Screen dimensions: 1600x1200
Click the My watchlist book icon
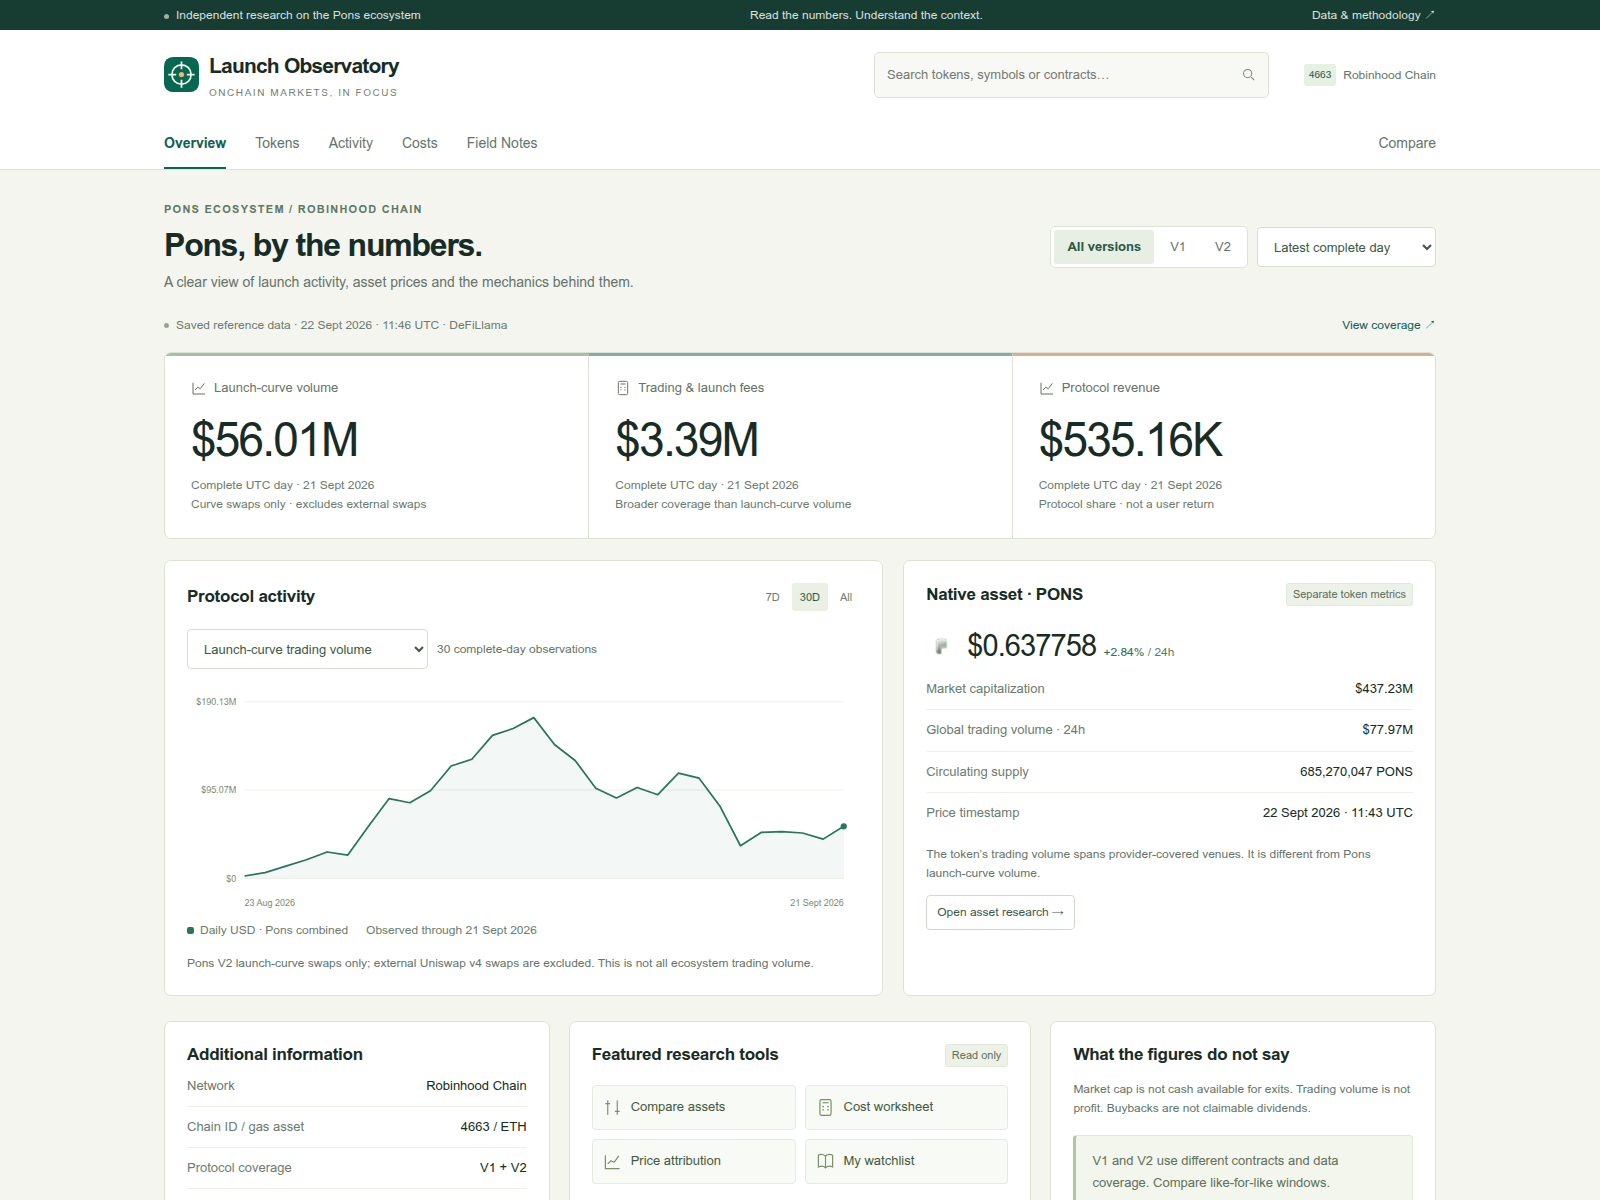point(825,1161)
